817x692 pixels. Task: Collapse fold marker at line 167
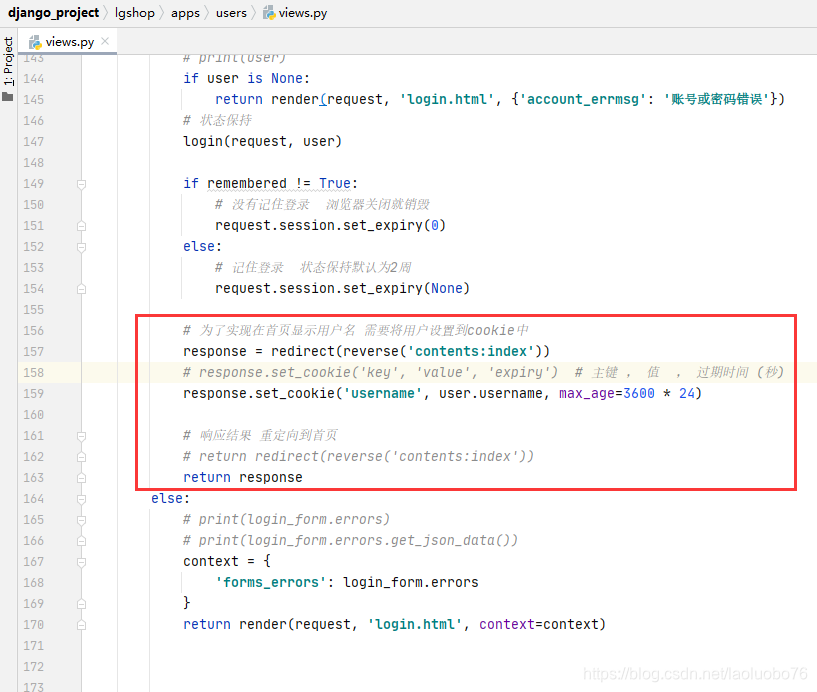coord(81,562)
